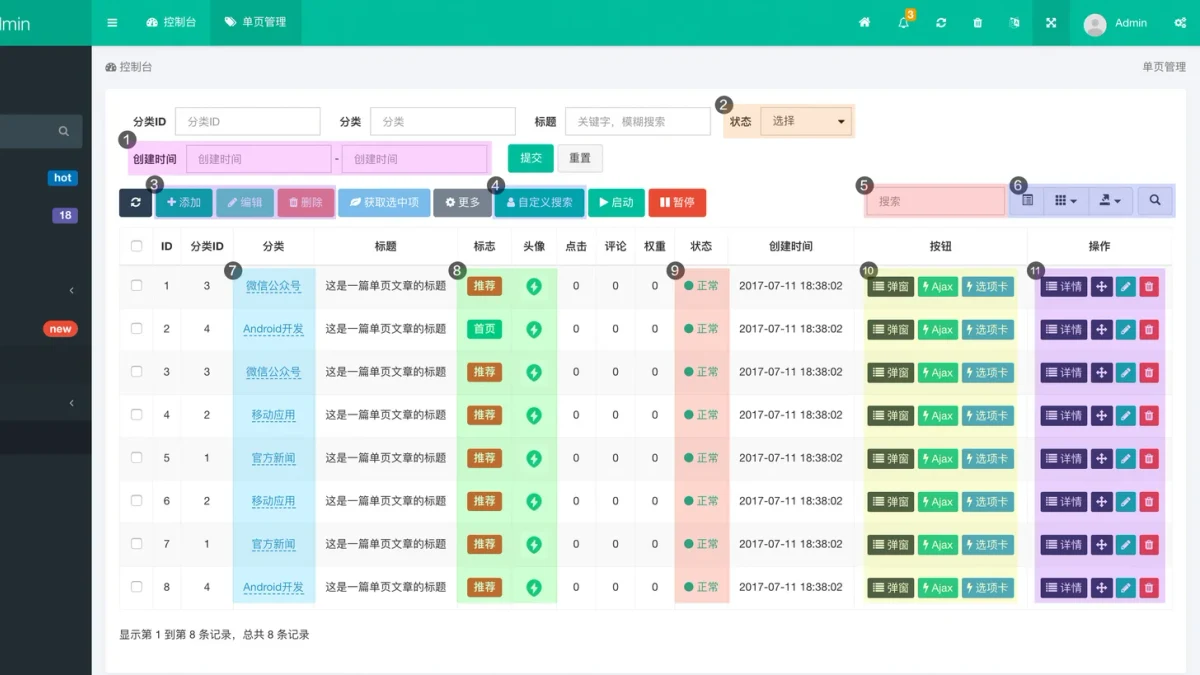Tick the checkbox for row ID 8
1200x675 pixels.
click(137, 587)
